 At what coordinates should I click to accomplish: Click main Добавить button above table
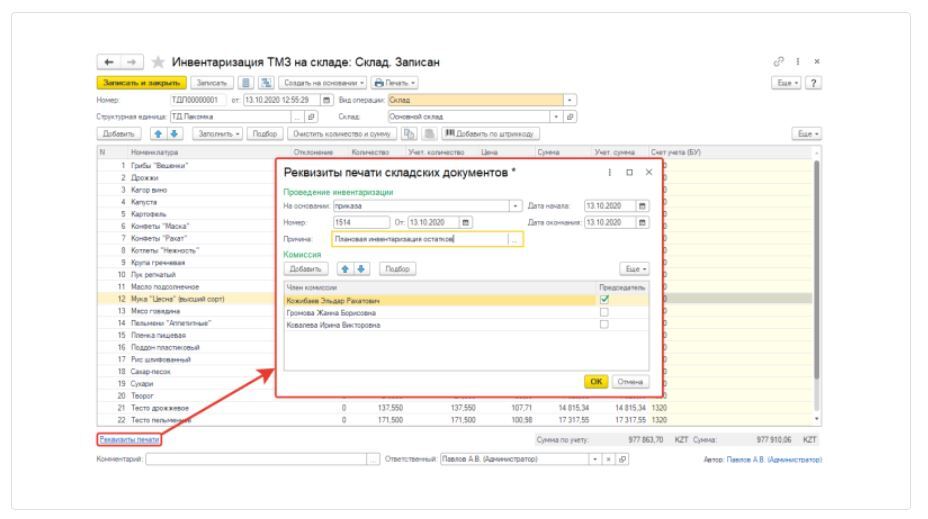[119, 134]
